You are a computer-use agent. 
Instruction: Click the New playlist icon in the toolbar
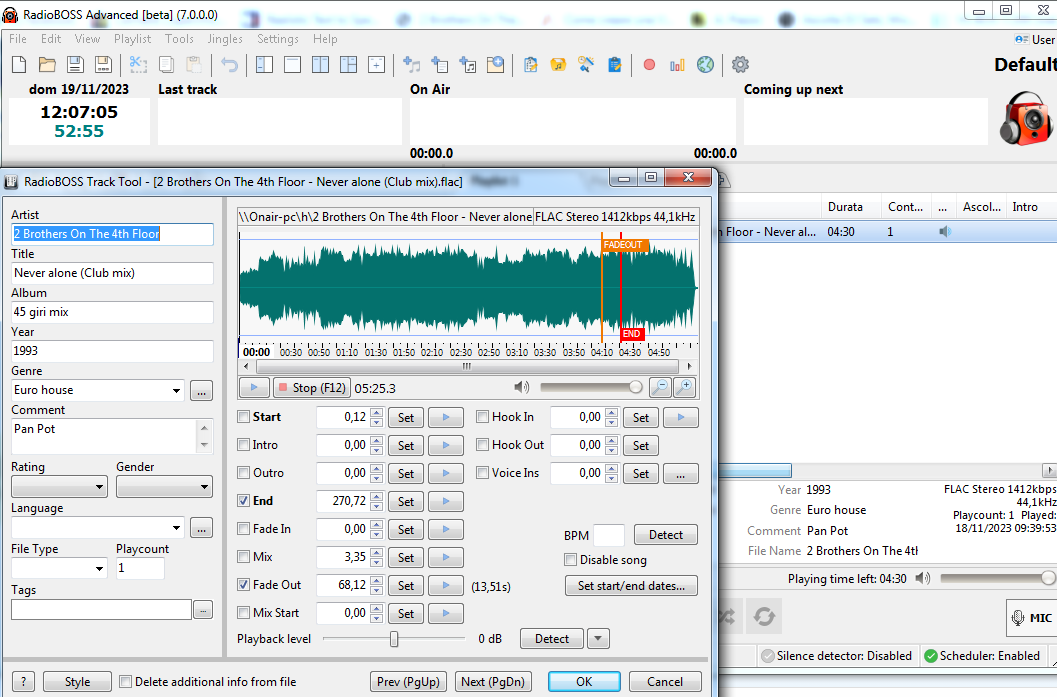(19, 65)
